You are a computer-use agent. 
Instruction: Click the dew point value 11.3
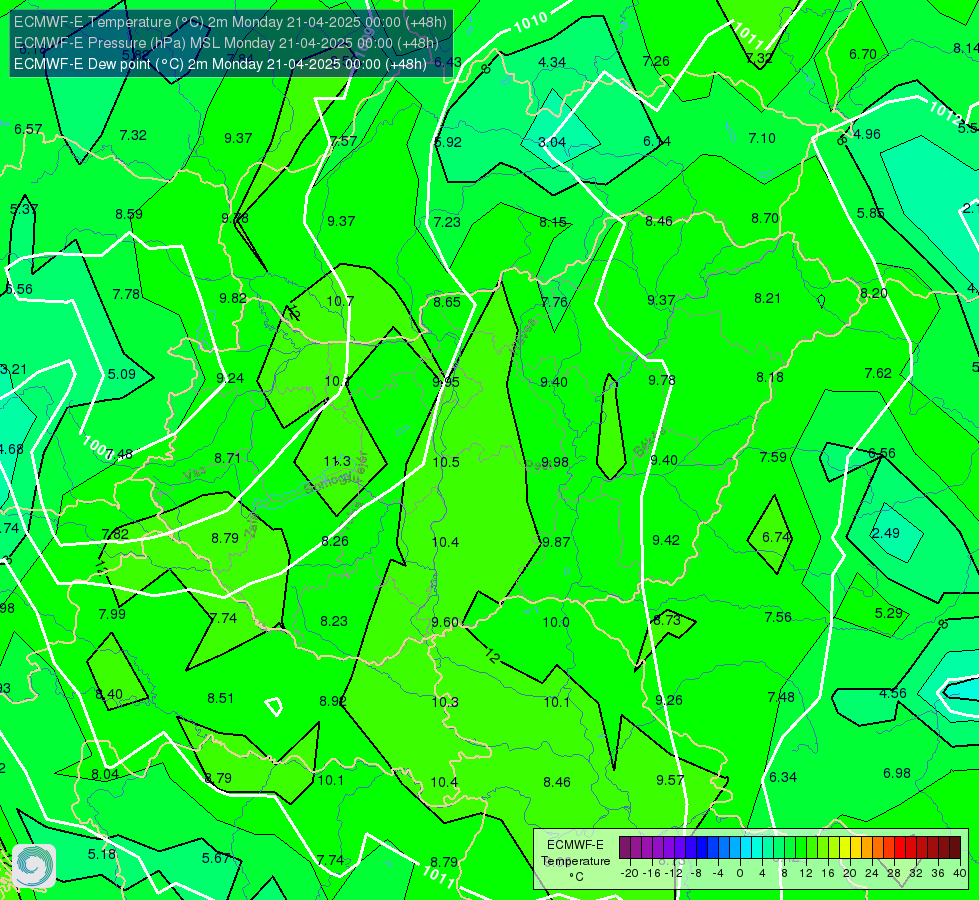pyautogui.click(x=337, y=462)
